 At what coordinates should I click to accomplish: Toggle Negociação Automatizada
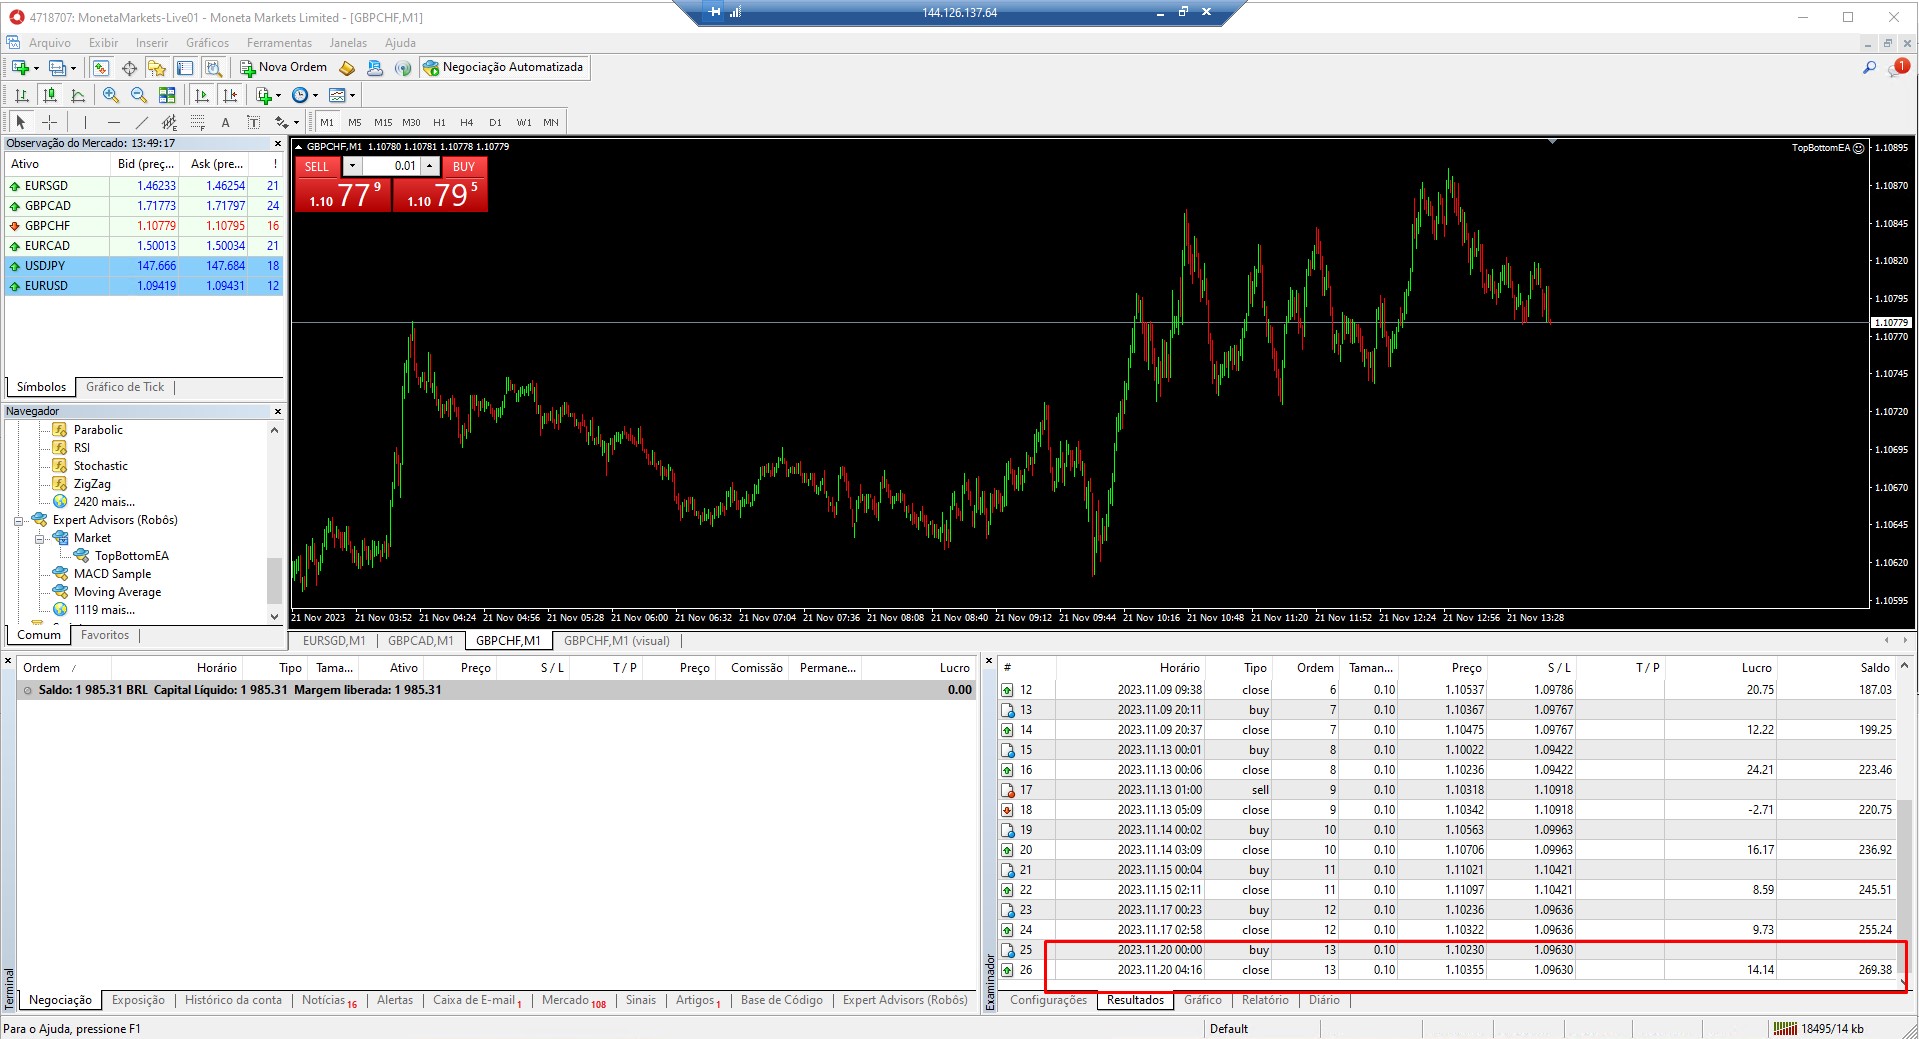(x=504, y=68)
